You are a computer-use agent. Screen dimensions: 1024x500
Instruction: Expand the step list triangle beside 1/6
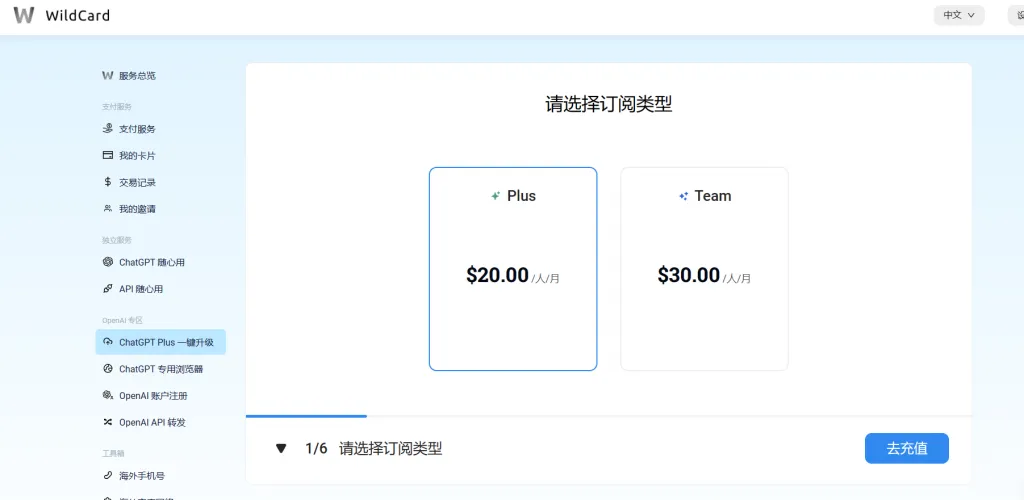[281, 449]
